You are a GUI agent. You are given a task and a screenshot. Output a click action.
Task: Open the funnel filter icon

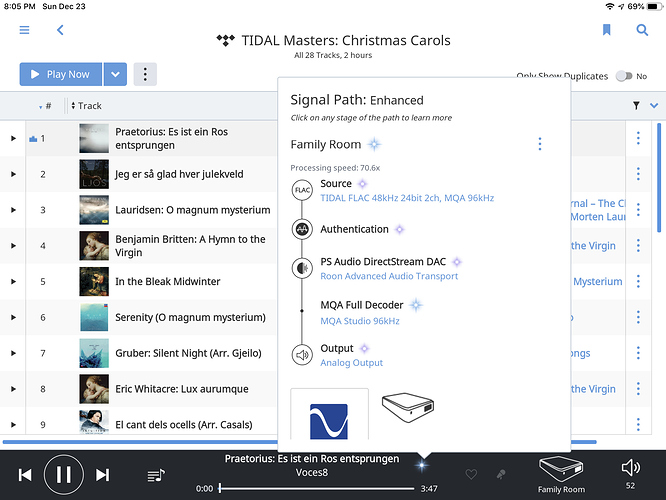[636, 105]
